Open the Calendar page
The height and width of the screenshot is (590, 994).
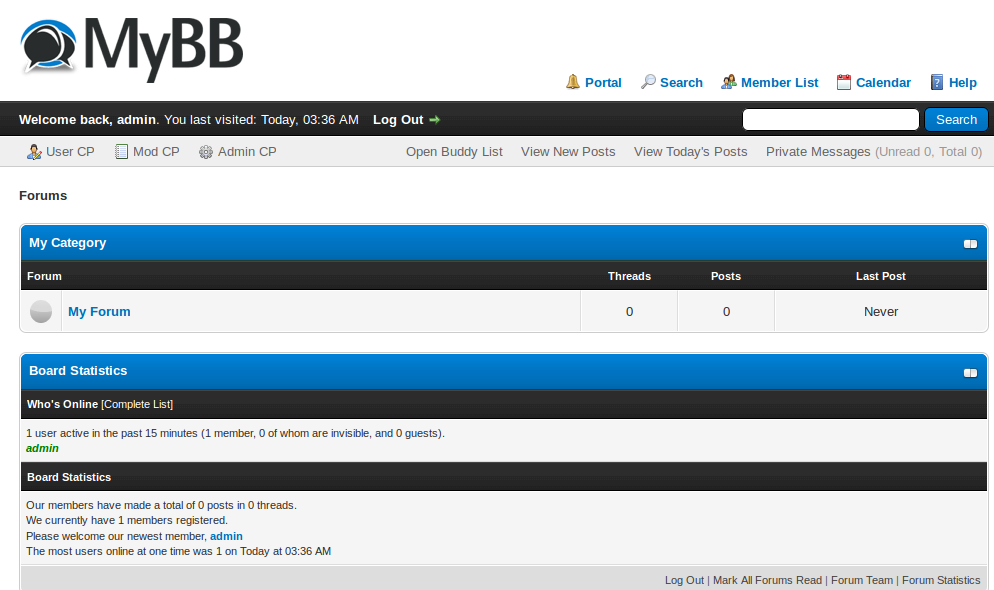click(883, 82)
